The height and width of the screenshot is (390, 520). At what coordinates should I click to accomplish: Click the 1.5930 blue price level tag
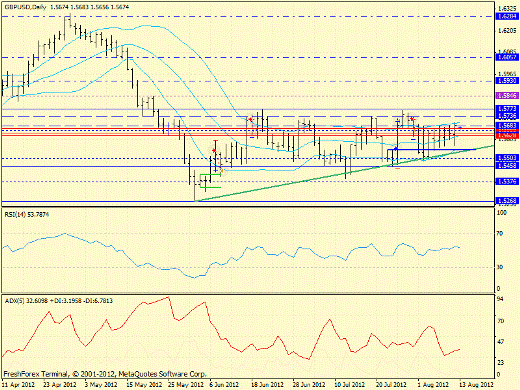pos(507,81)
